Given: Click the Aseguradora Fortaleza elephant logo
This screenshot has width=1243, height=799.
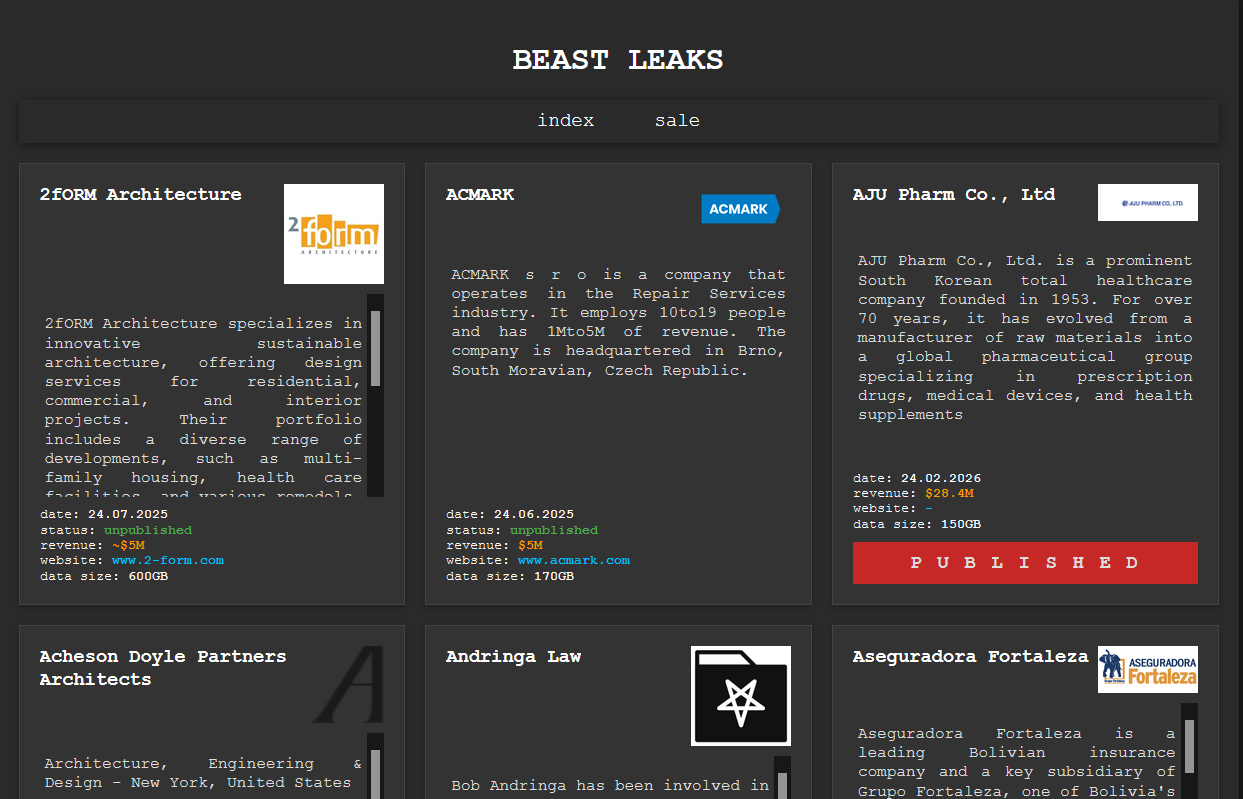Looking at the screenshot, I should tap(1147, 670).
